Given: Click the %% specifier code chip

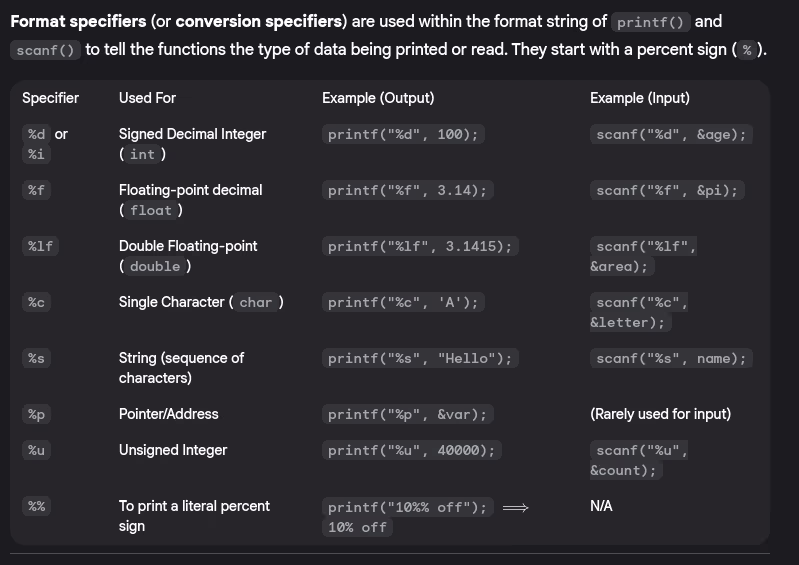Looking at the screenshot, I should (37, 506).
